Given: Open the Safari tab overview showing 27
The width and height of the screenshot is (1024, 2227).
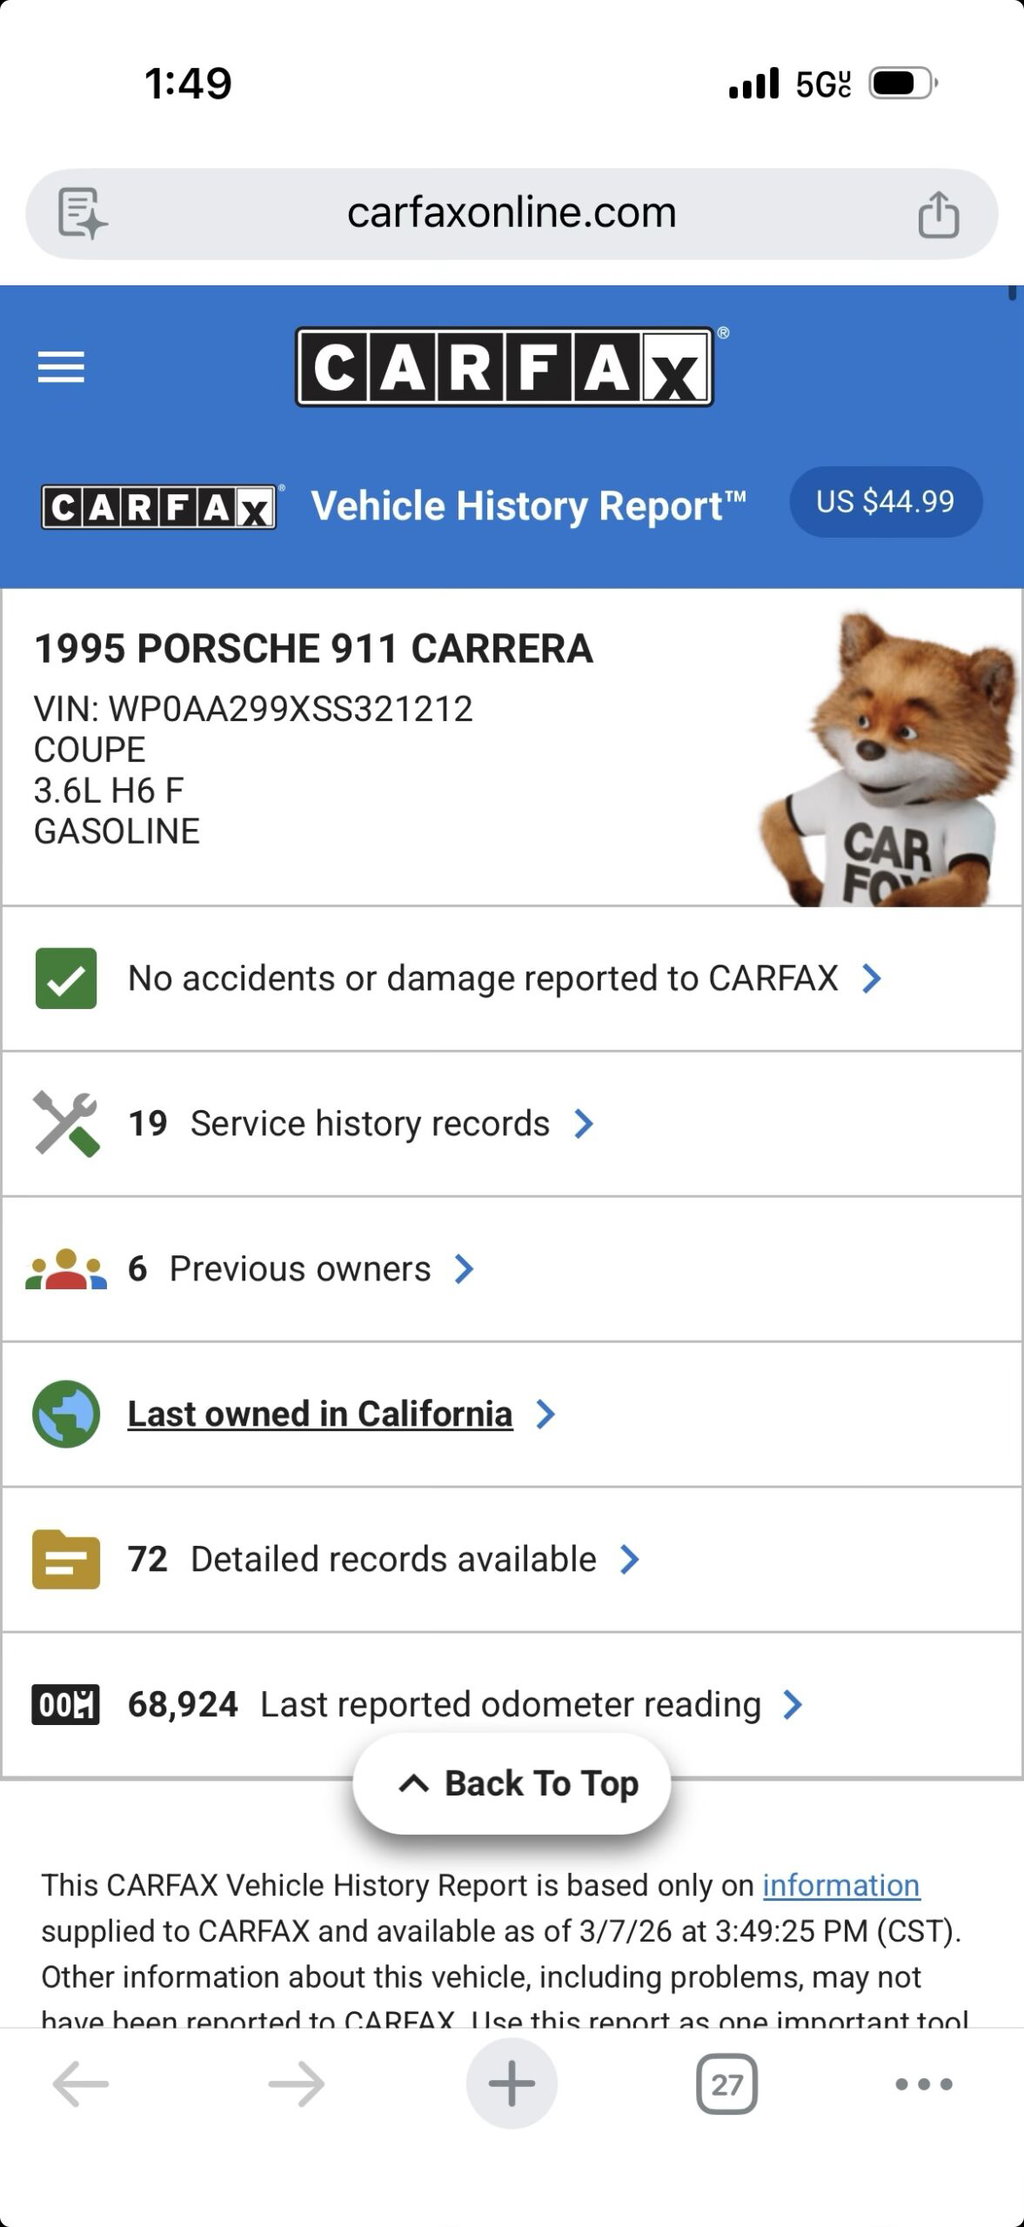Looking at the screenshot, I should [729, 2084].
